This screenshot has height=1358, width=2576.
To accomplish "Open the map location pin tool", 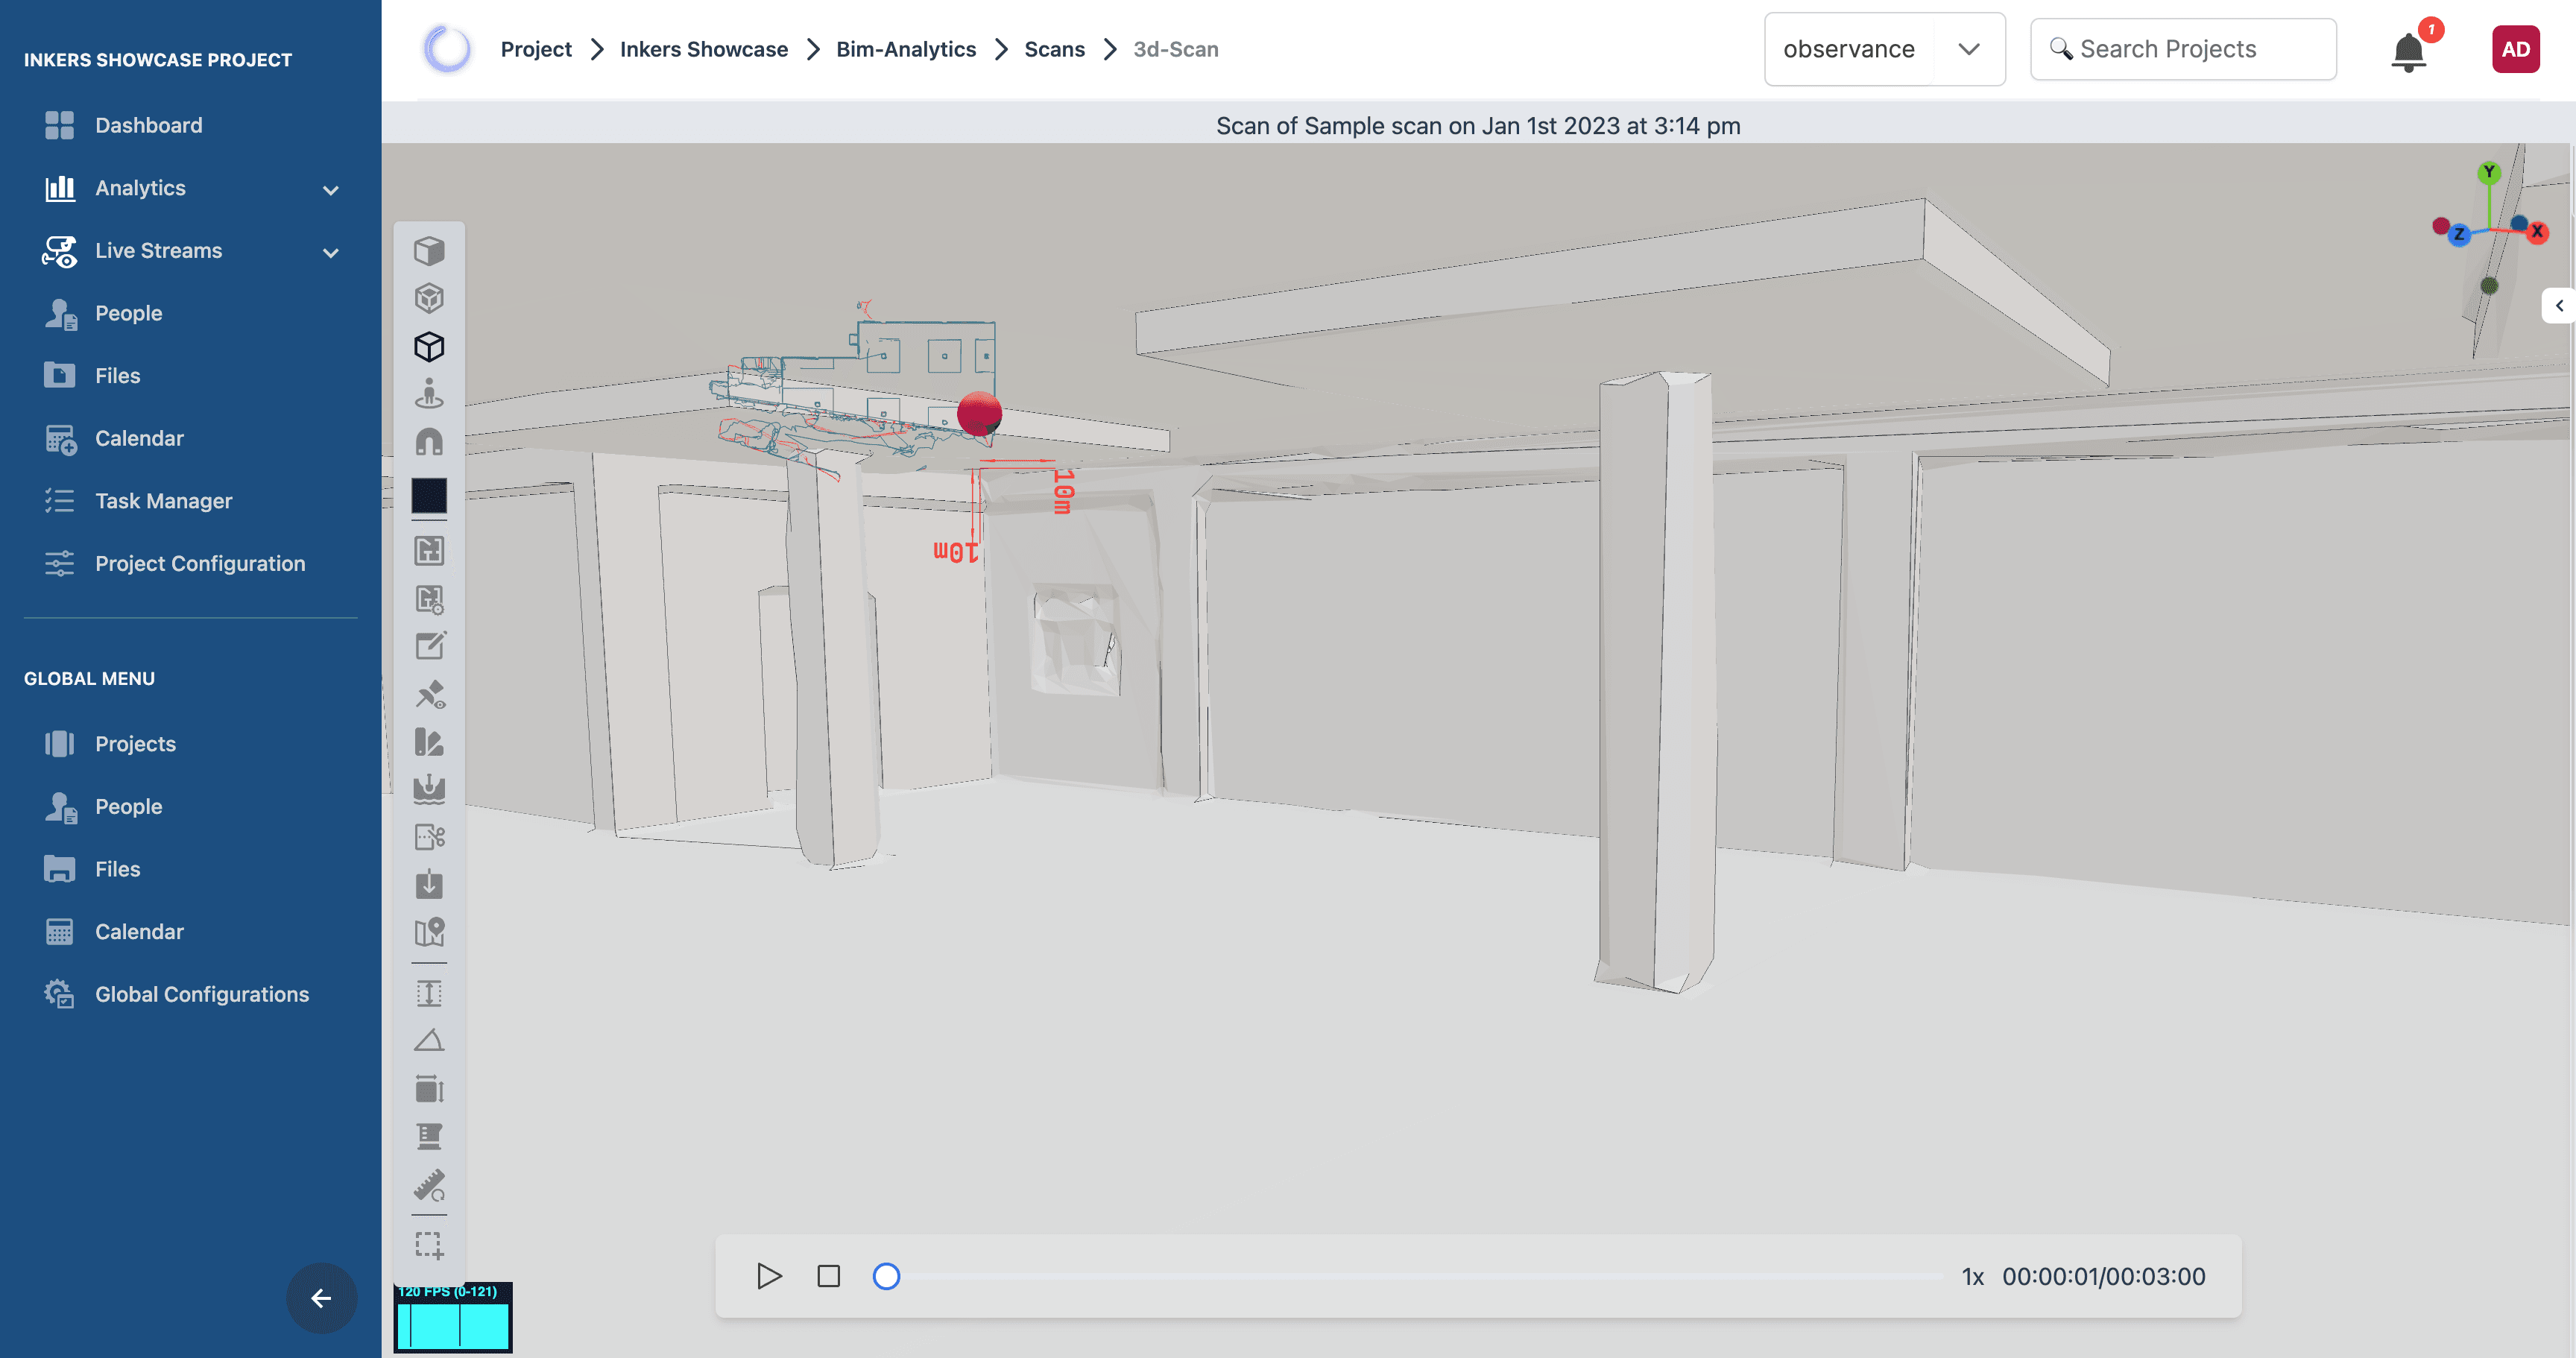I will tap(430, 932).
